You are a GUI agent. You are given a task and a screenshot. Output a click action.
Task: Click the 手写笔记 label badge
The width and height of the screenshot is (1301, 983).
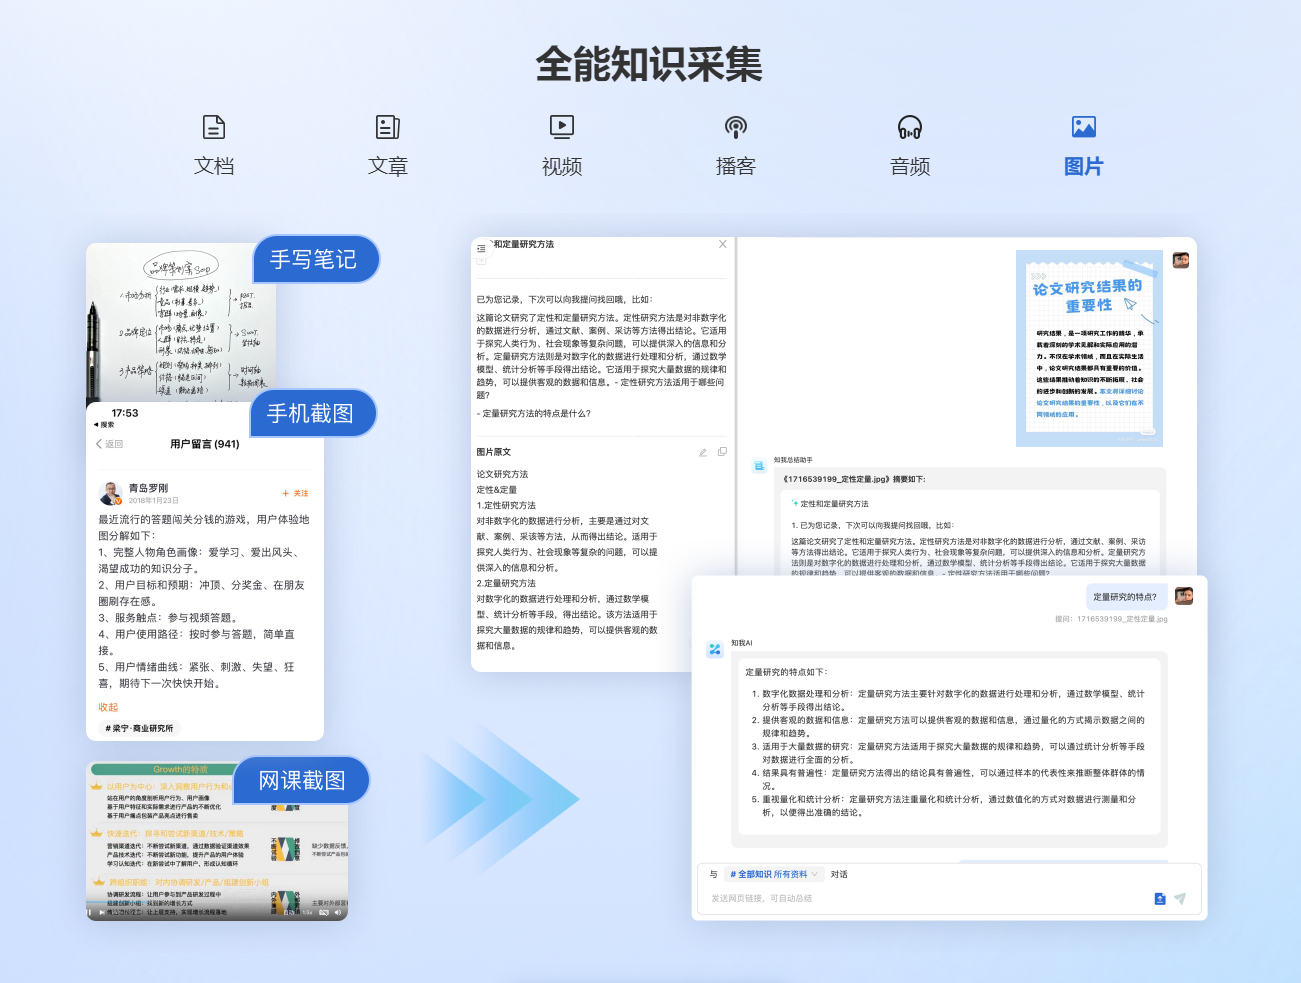[x=314, y=259]
